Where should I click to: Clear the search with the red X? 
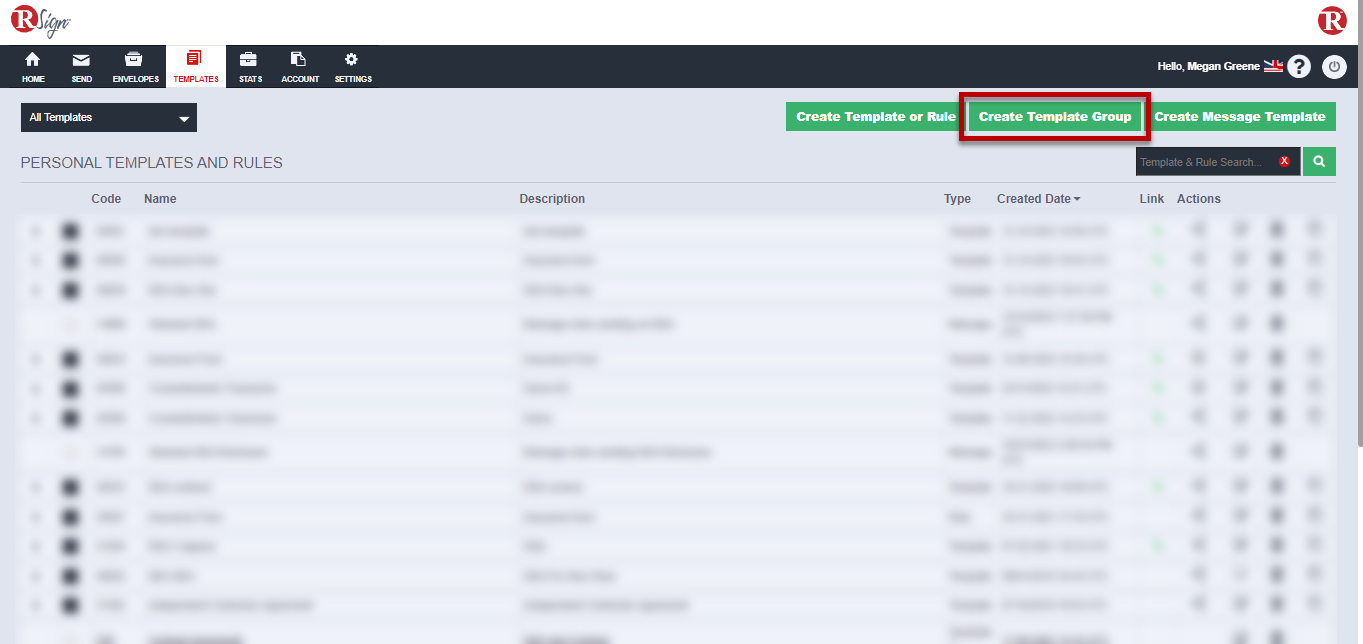click(1285, 161)
